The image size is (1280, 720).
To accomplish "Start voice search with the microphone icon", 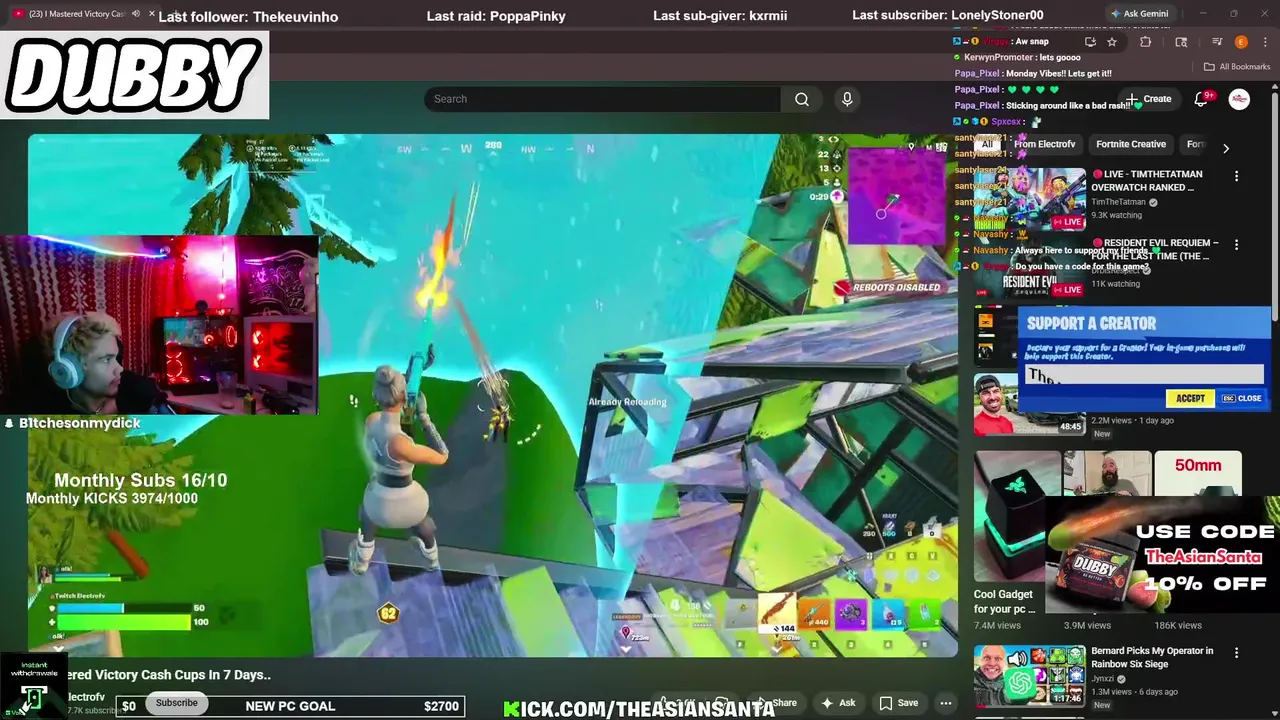I will [x=847, y=99].
